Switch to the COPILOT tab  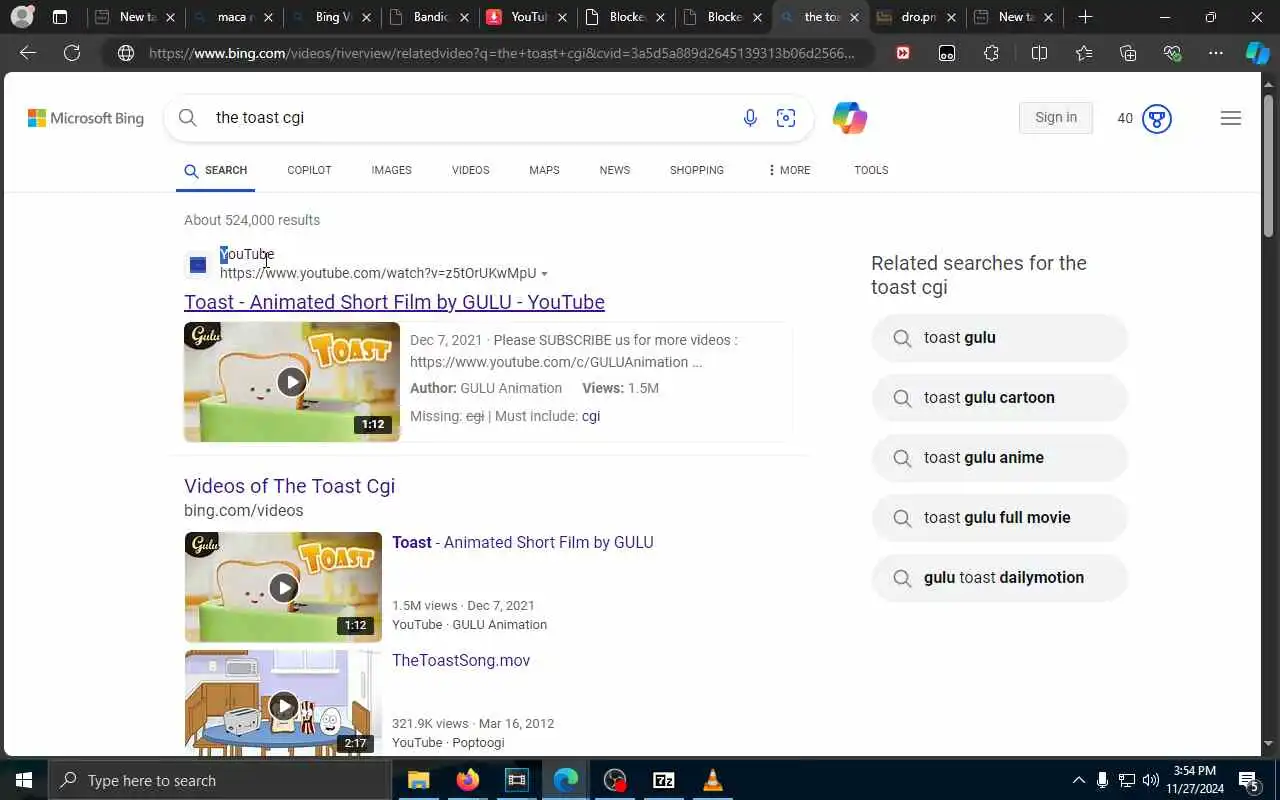pos(309,170)
